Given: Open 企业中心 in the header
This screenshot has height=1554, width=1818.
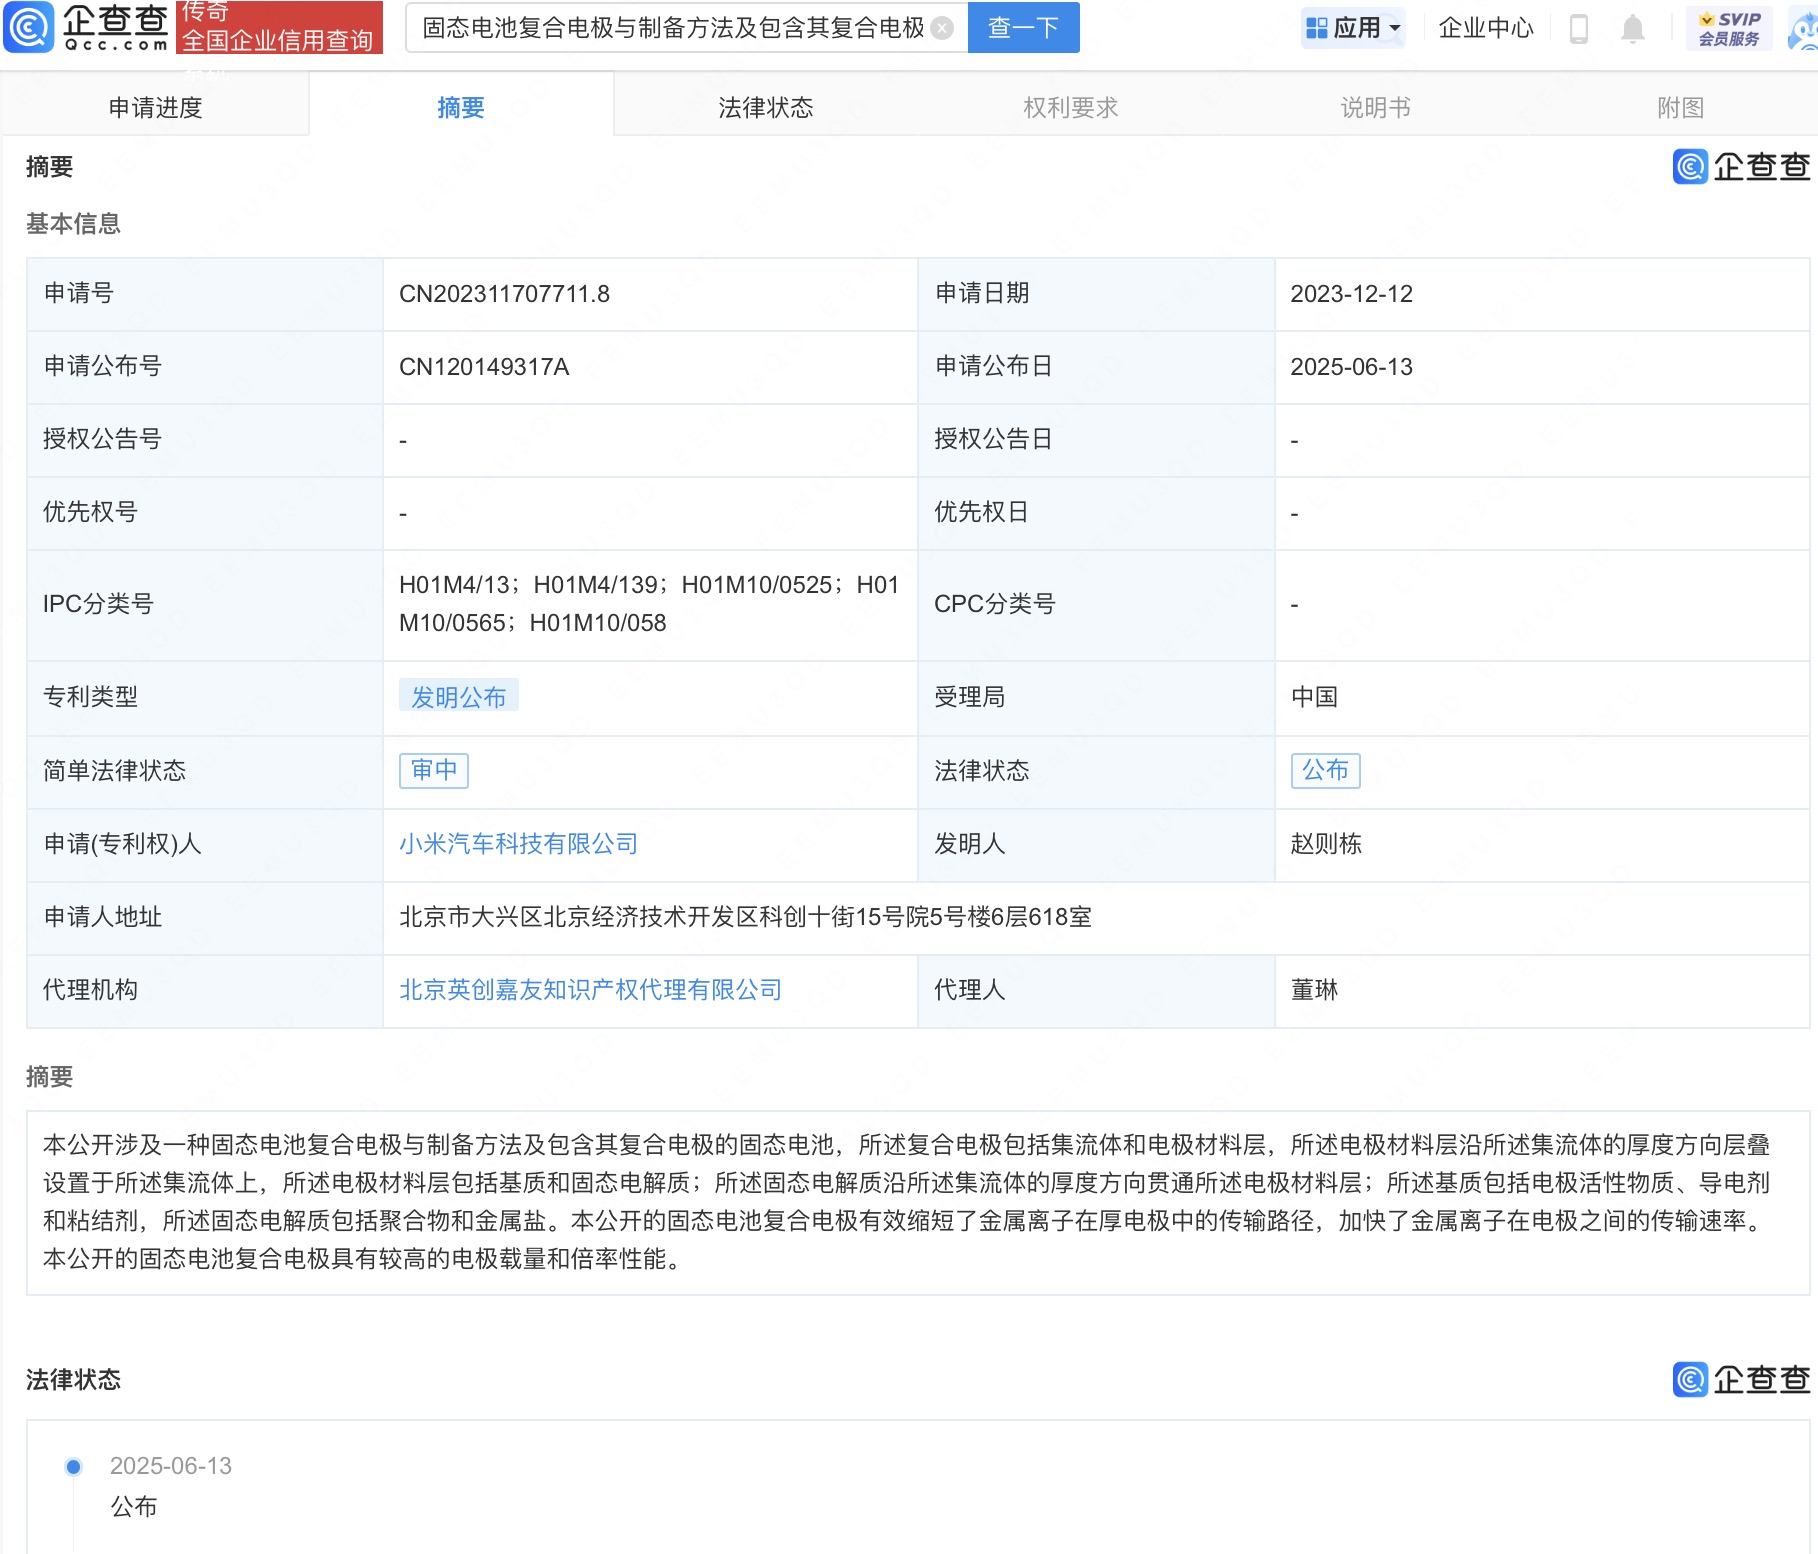Looking at the screenshot, I should point(1485,28).
